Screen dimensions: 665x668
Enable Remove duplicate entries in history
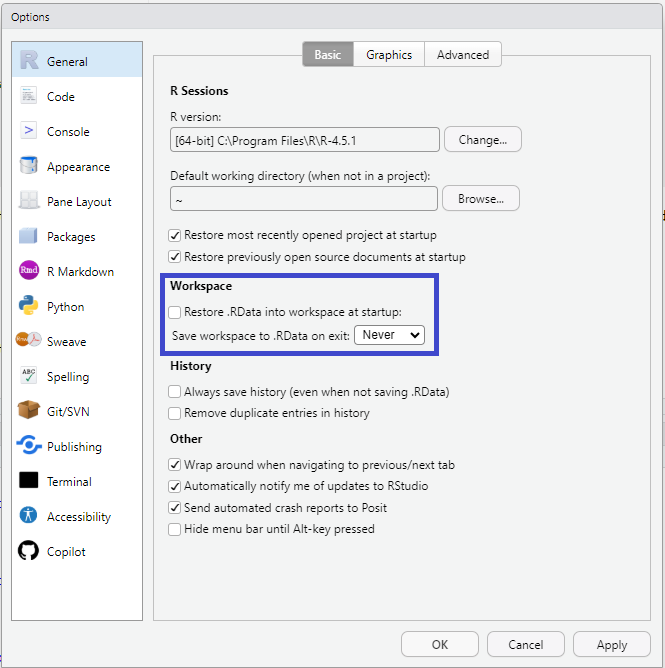coord(175,413)
